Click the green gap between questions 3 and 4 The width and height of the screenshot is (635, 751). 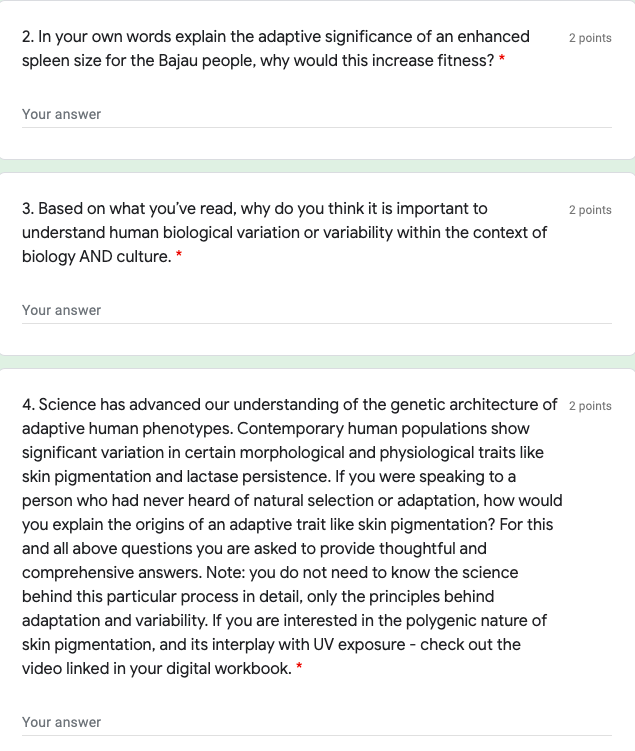[317, 361]
